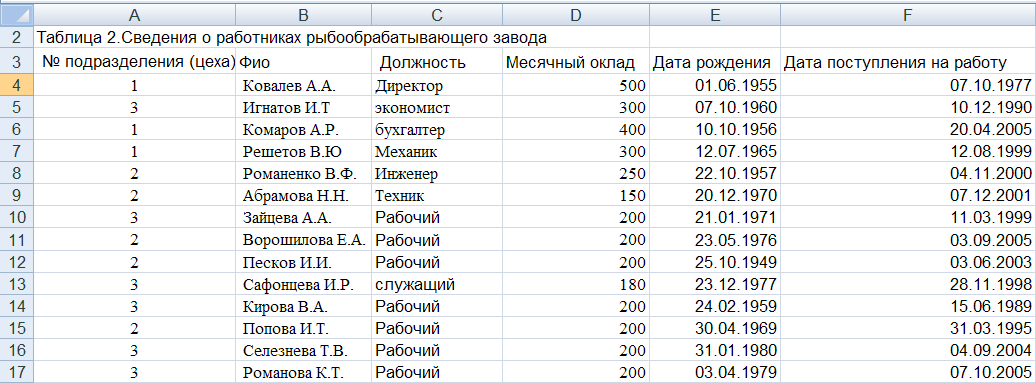Select row 13 header
Image resolution: width=1036 pixels, height=383 pixels.
click(x=16, y=284)
